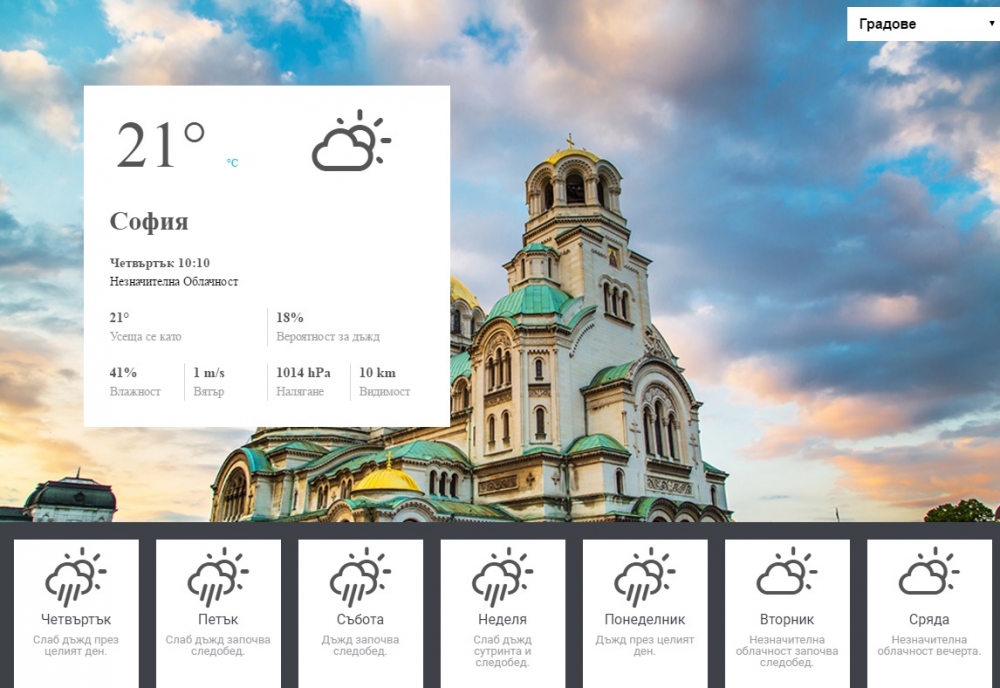Click the rain icon for Неделя

(x=502, y=576)
